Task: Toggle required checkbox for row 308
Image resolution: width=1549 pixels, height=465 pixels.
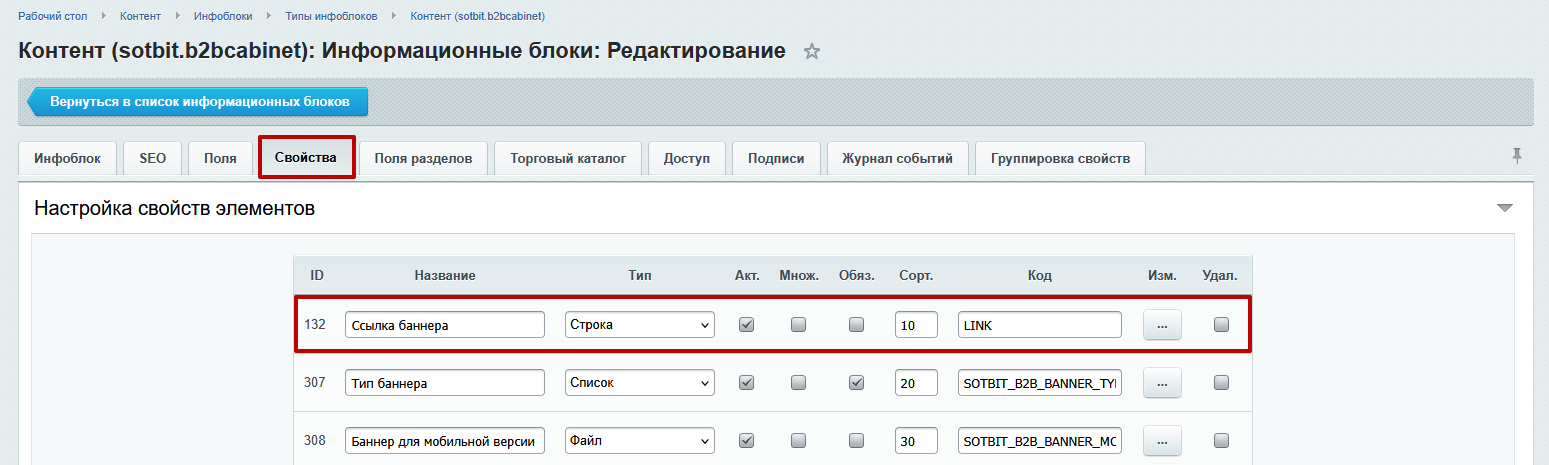Action: [x=856, y=440]
